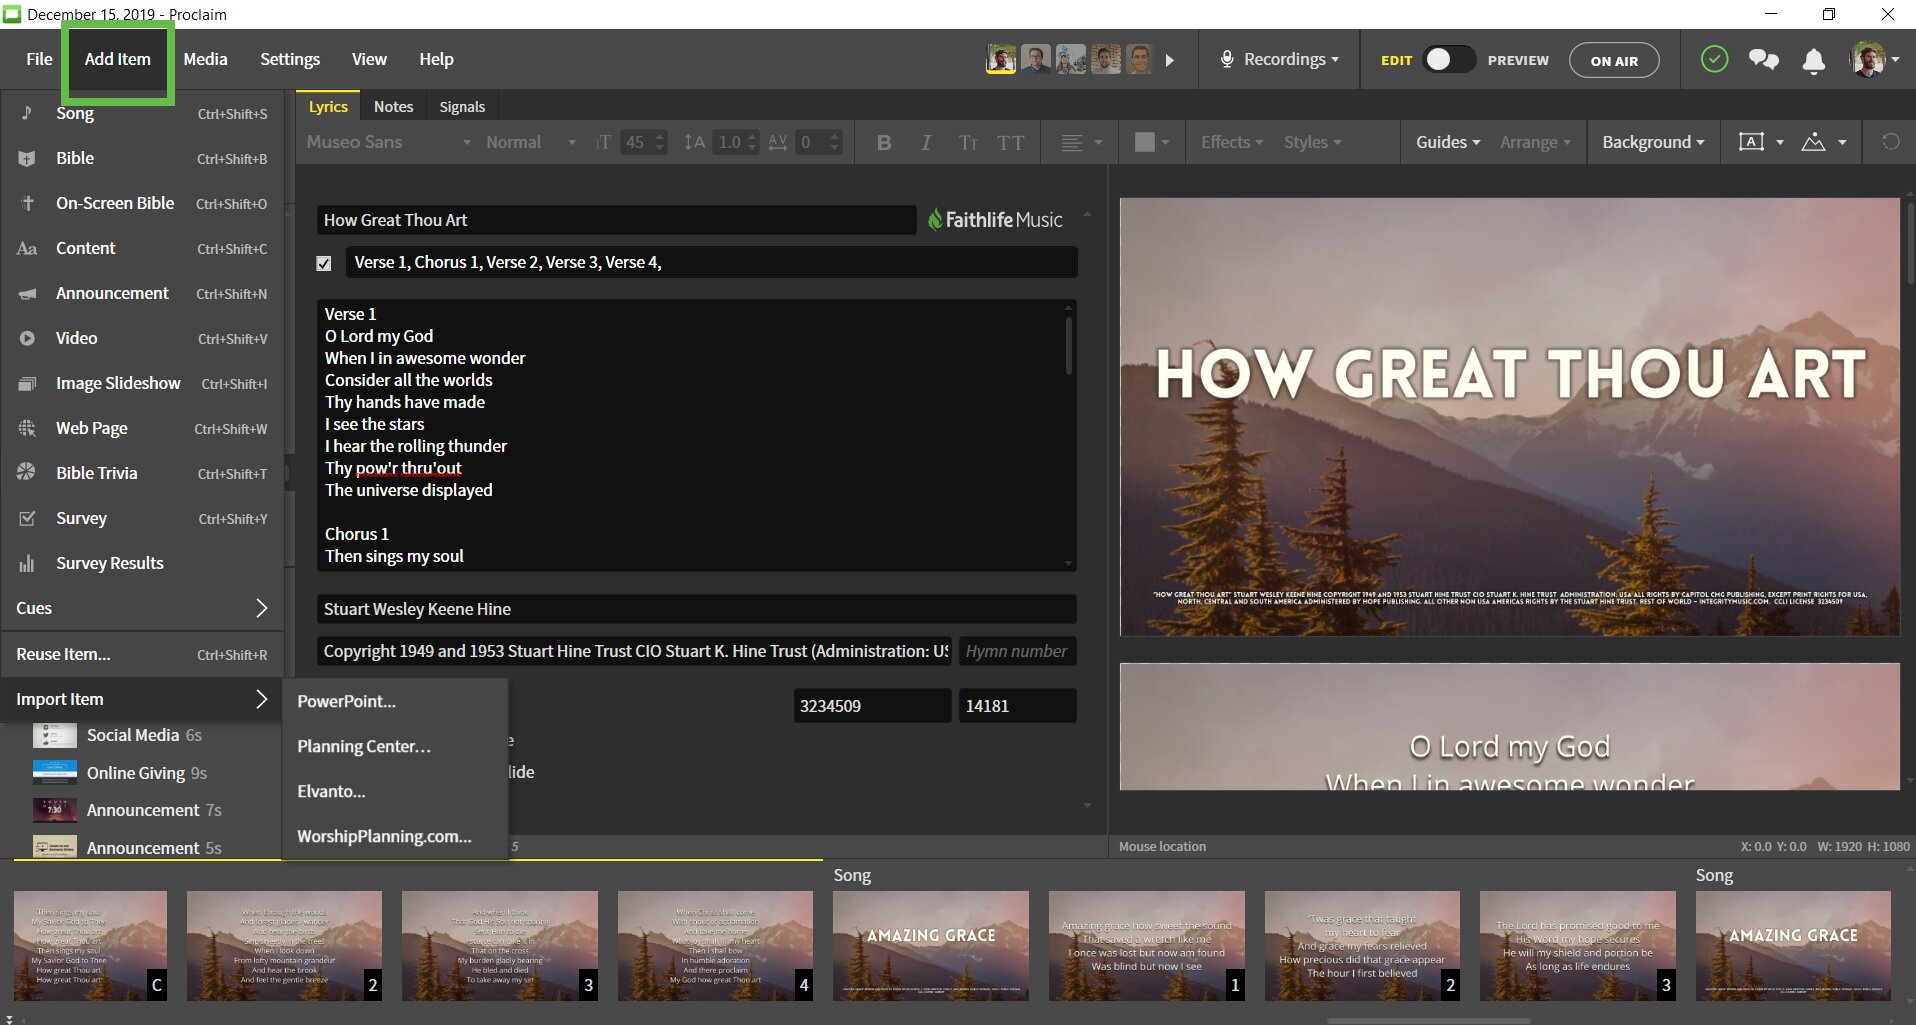Screen dimensions: 1916x1025
Task: Apply small caps formatting
Action: pos(968,142)
